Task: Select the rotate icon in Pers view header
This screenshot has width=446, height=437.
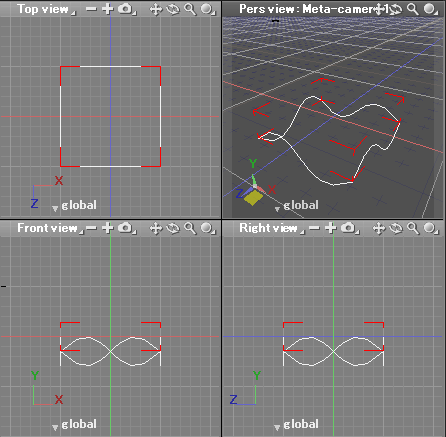Action: (396, 9)
